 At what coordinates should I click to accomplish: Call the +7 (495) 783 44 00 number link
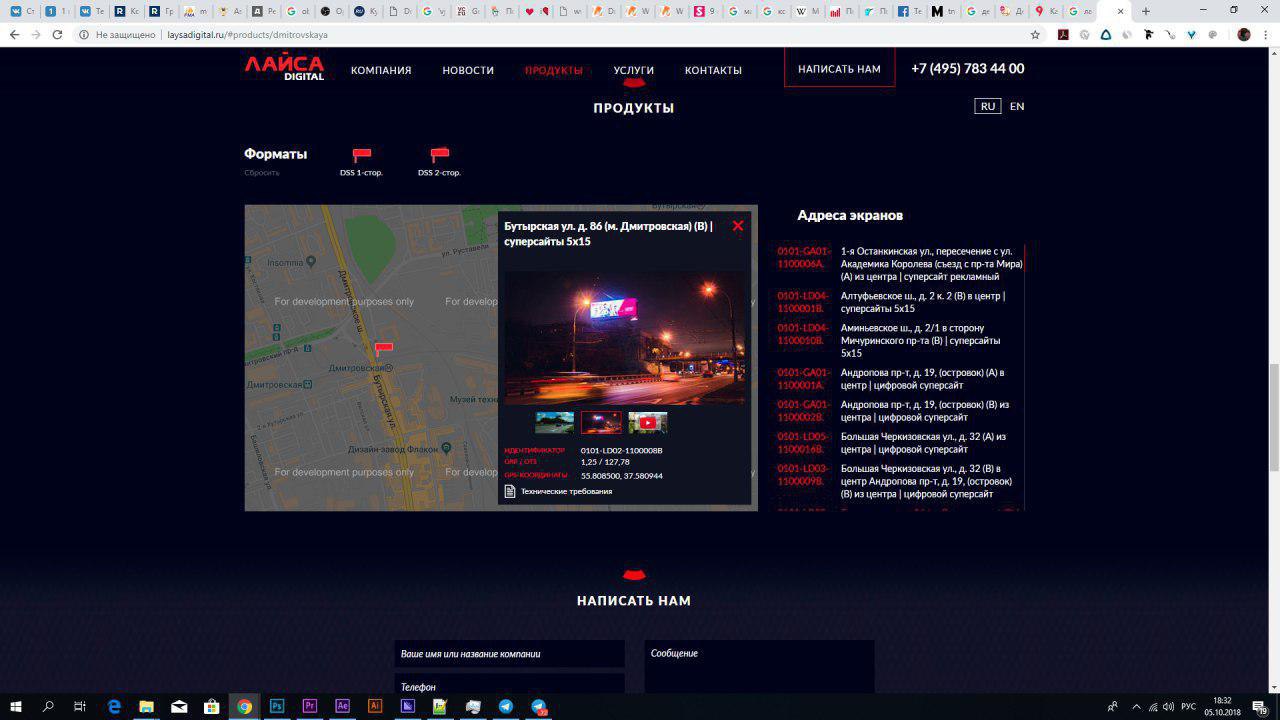click(x=968, y=69)
